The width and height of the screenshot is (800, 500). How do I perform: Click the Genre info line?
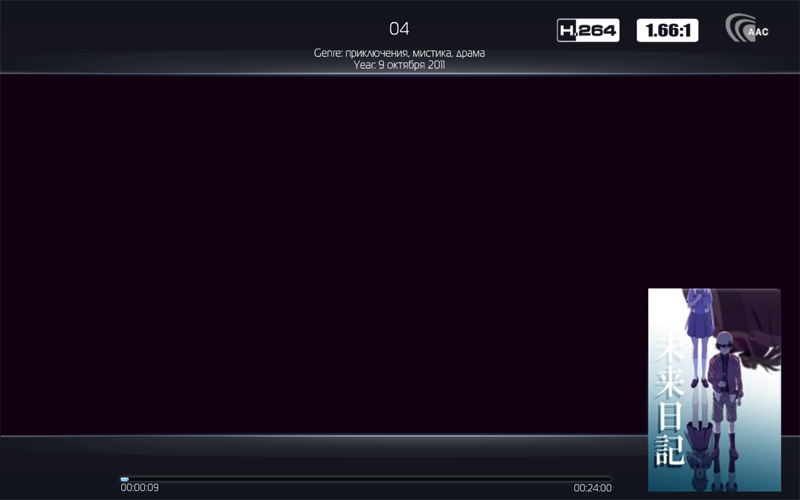399,53
